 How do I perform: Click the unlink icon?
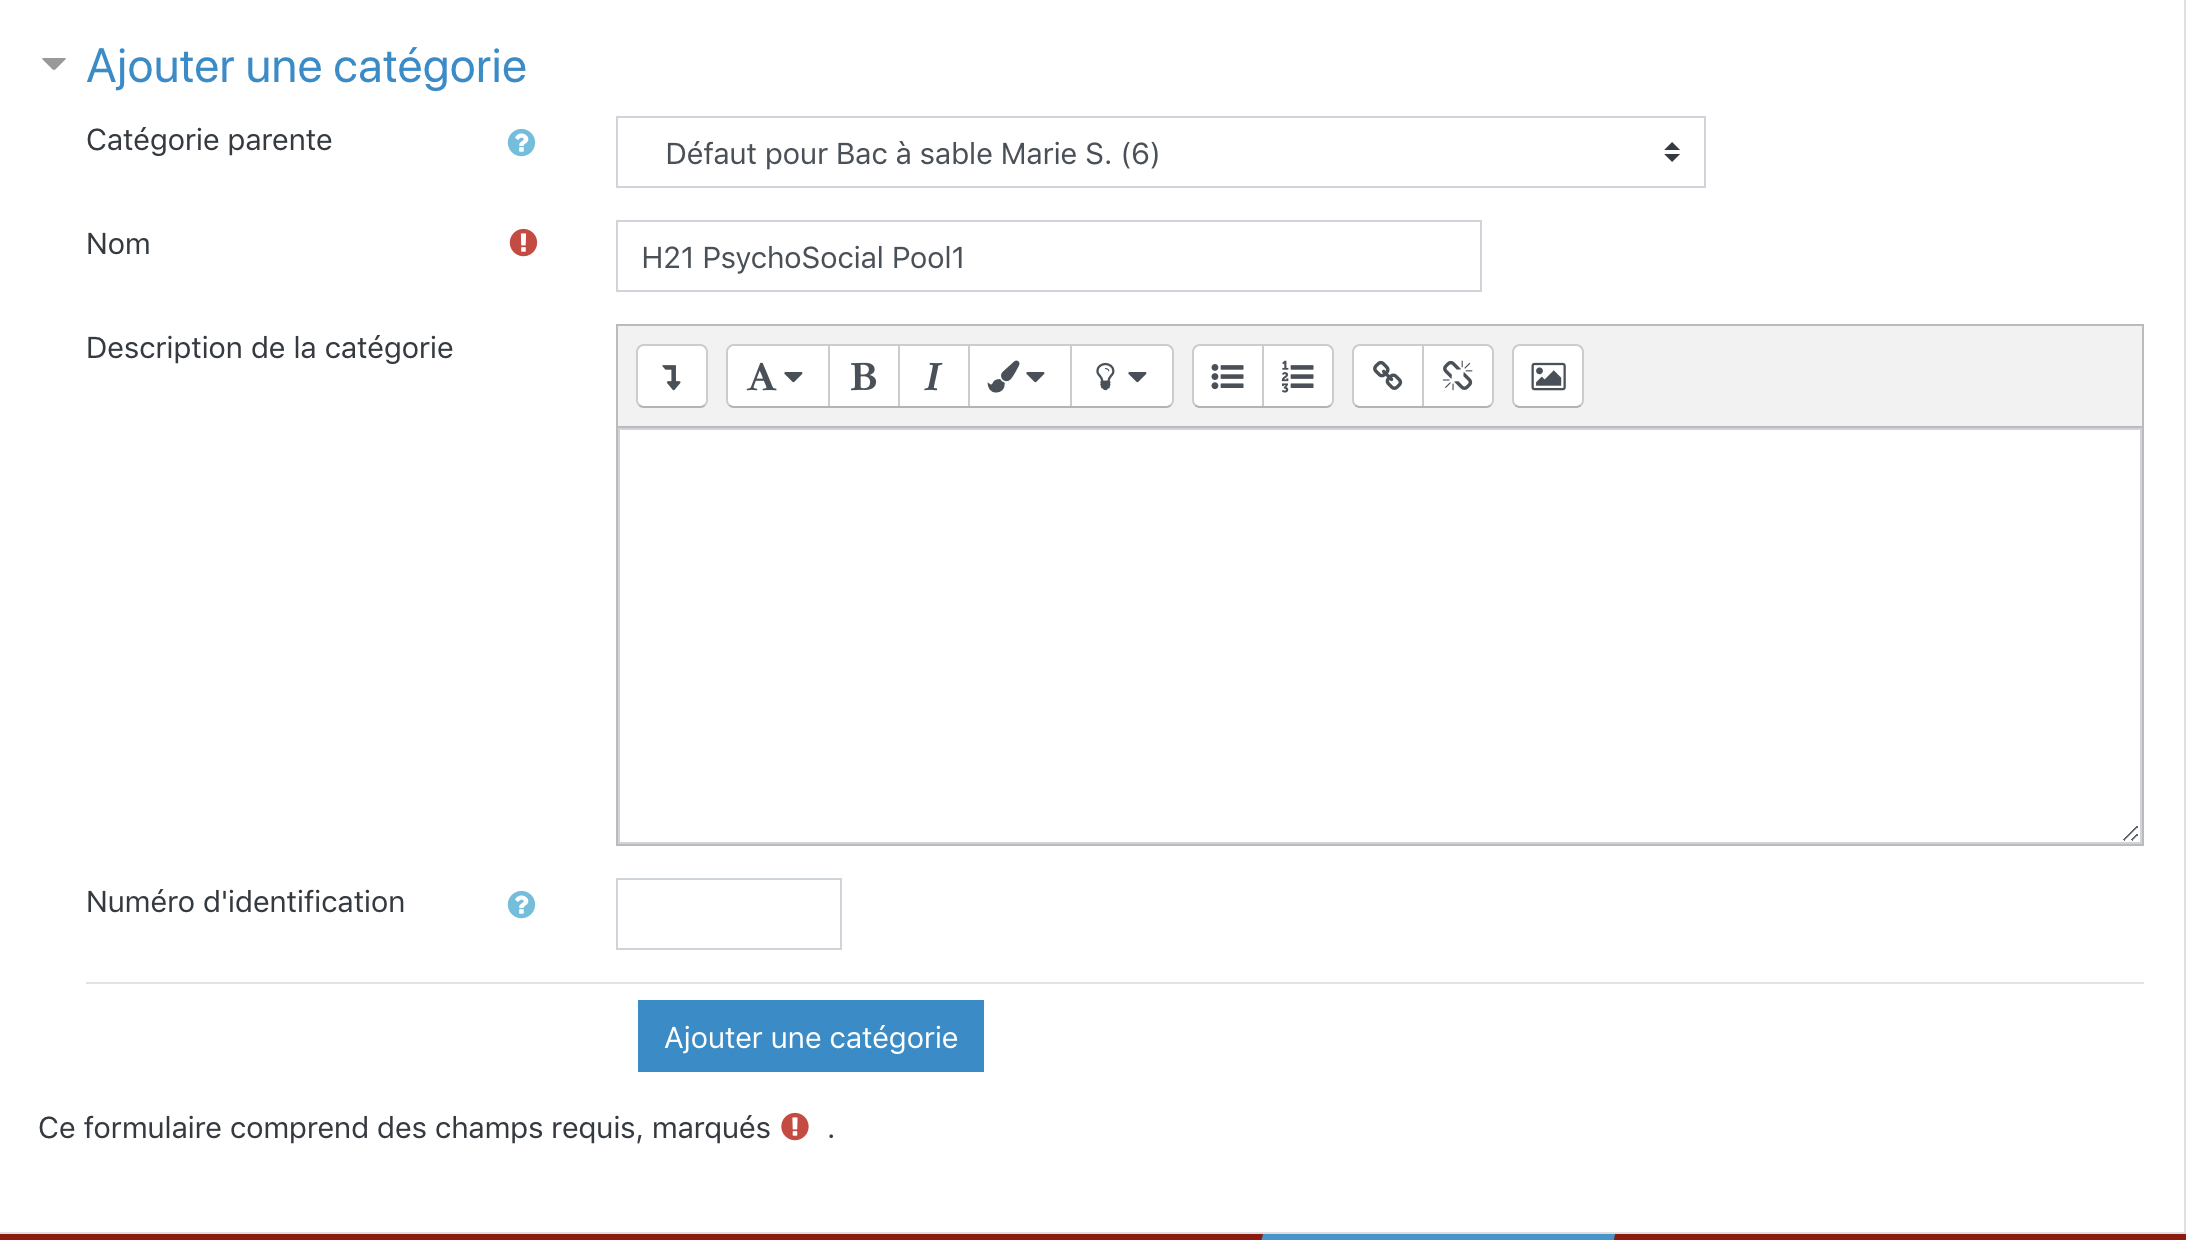tap(1457, 376)
